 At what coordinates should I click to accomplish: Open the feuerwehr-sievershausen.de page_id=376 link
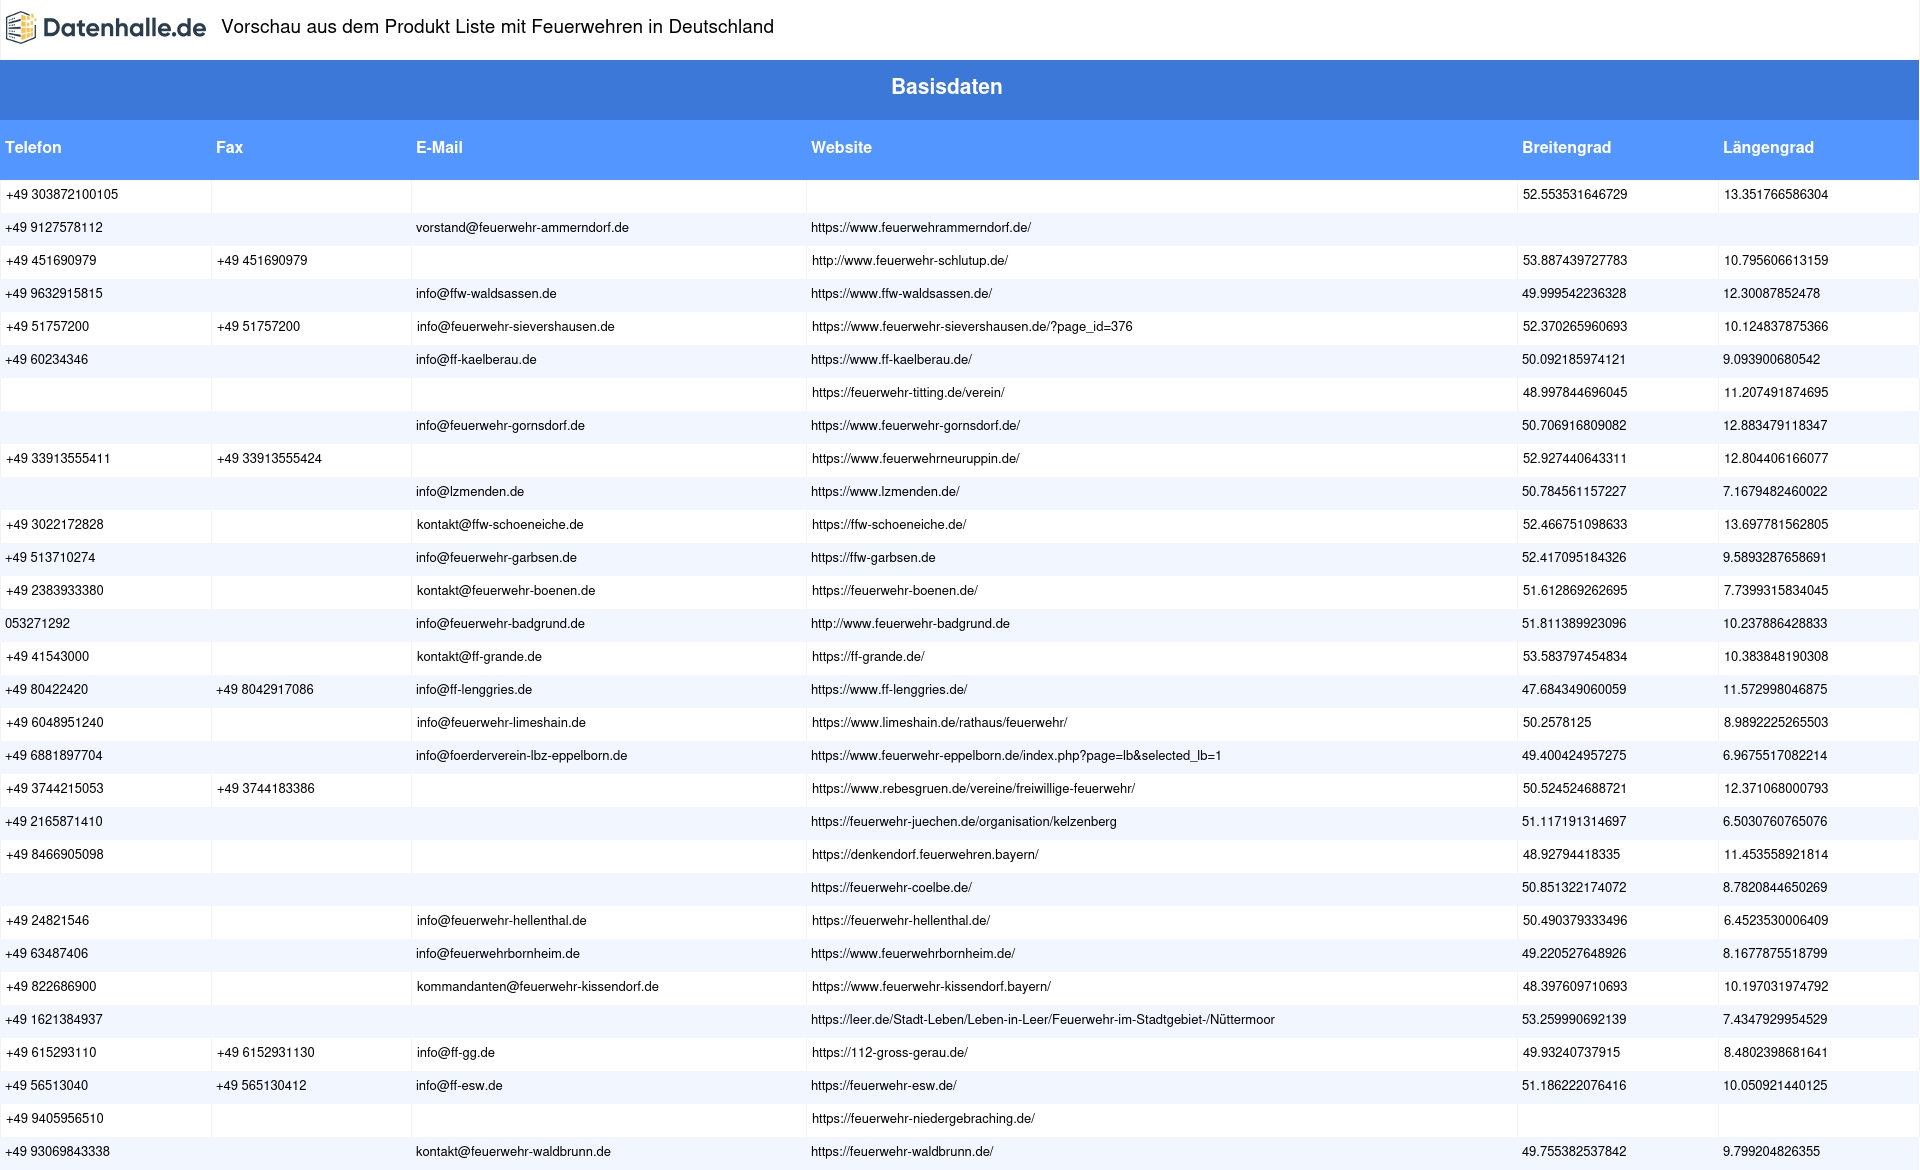click(x=972, y=327)
